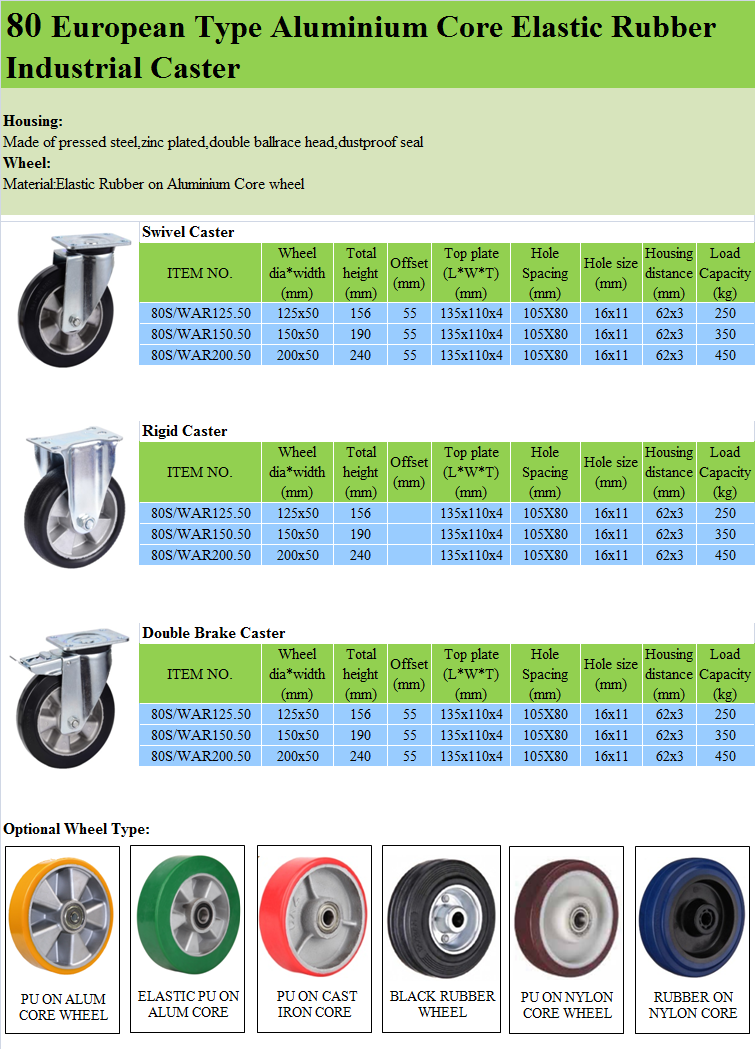Click 'Top plate' header in Swivel Caster table
This screenshot has width=755, height=1049.
click(x=471, y=273)
